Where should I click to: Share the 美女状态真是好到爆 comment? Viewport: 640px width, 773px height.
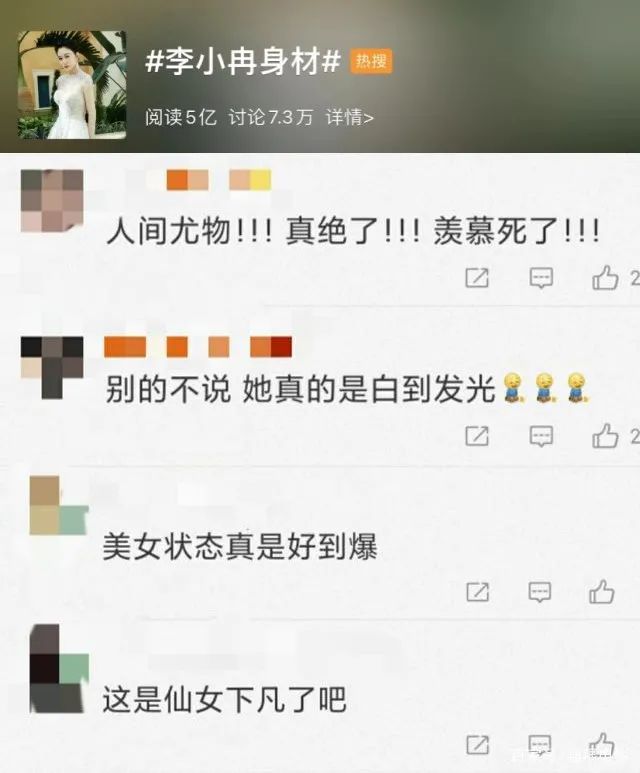(x=477, y=592)
